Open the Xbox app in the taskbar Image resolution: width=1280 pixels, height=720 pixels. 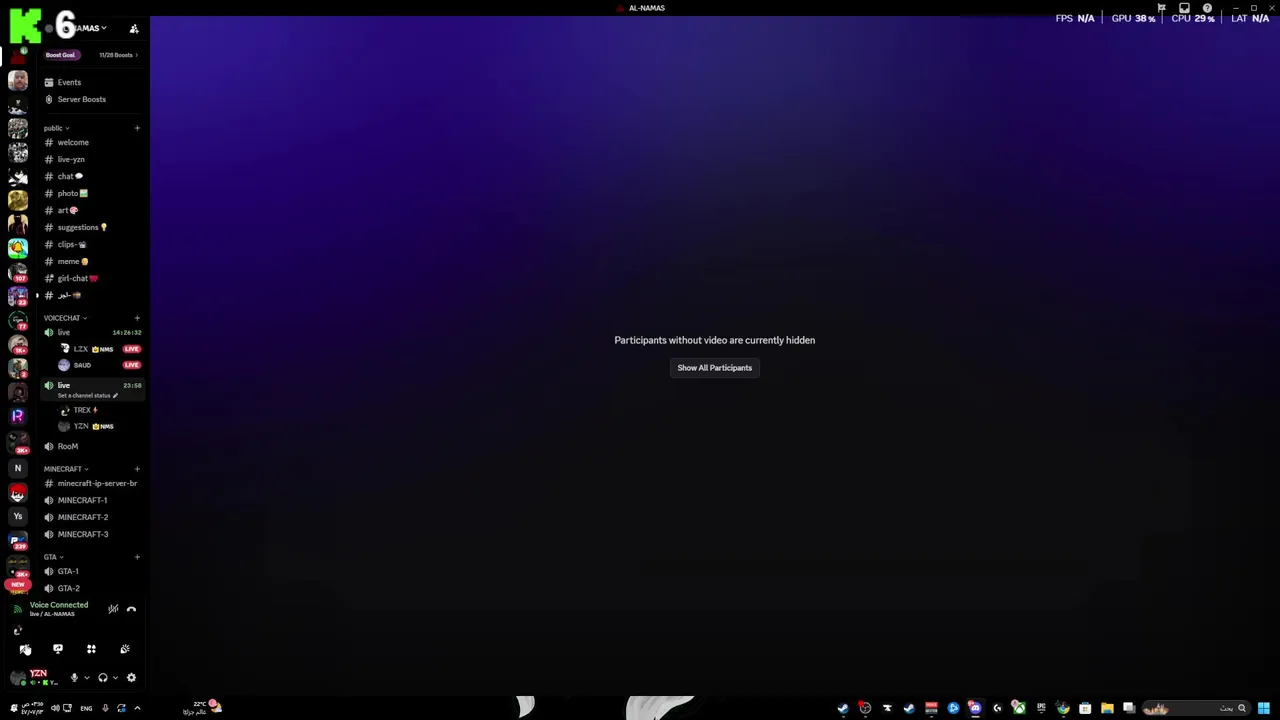click(x=1019, y=708)
